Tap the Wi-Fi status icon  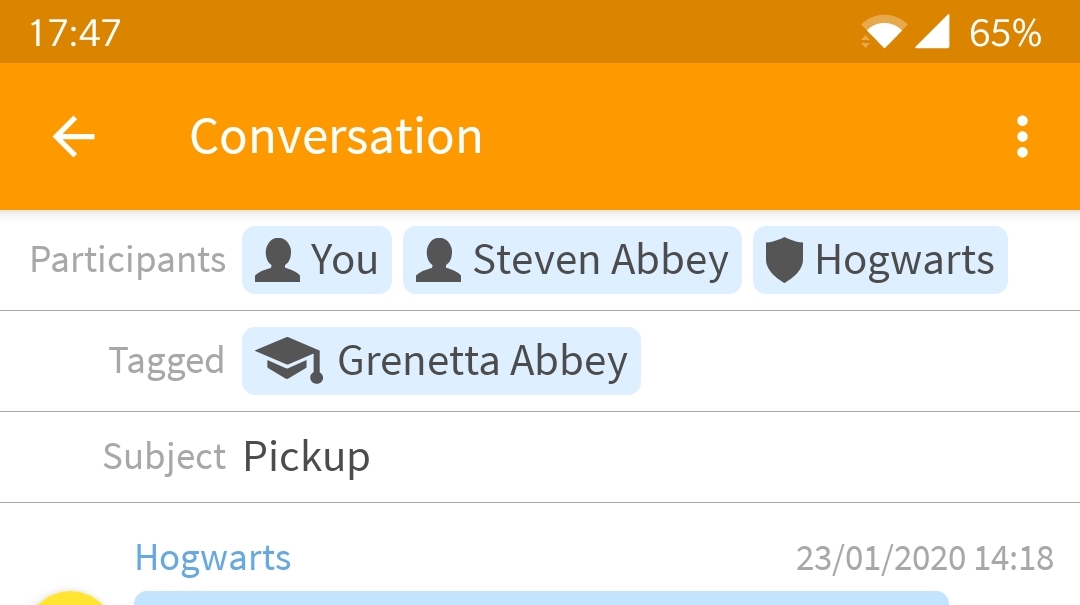click(883, 33)
